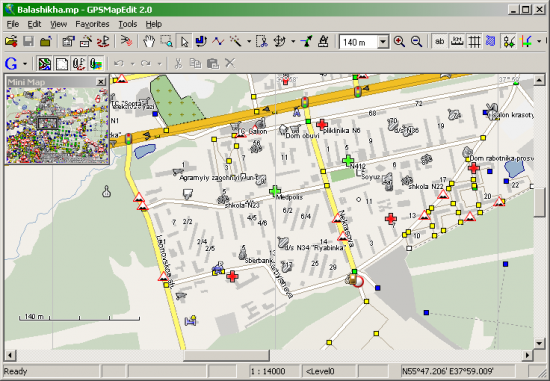The height and width of the screenshot is (381, 550).
Task: Close the Mini Map panel
Action: tap(101, 82)
